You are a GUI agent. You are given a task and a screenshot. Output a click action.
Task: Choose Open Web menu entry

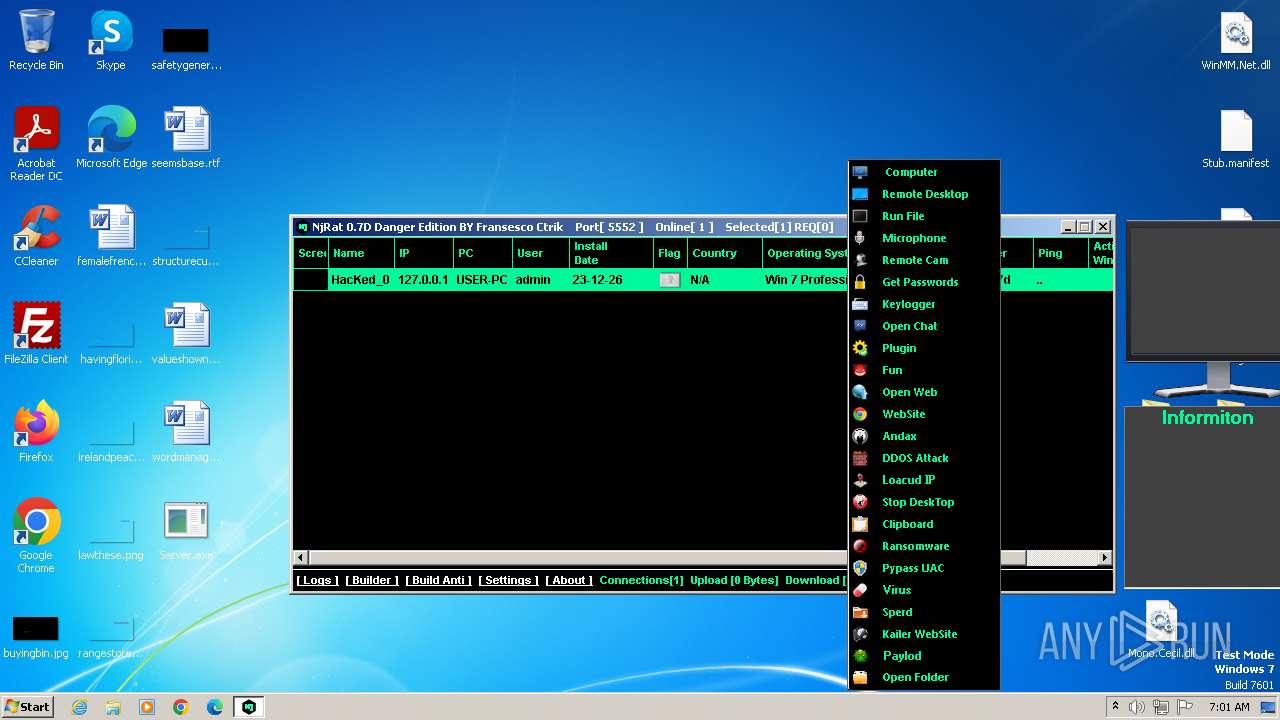click(x=910, y=392)
